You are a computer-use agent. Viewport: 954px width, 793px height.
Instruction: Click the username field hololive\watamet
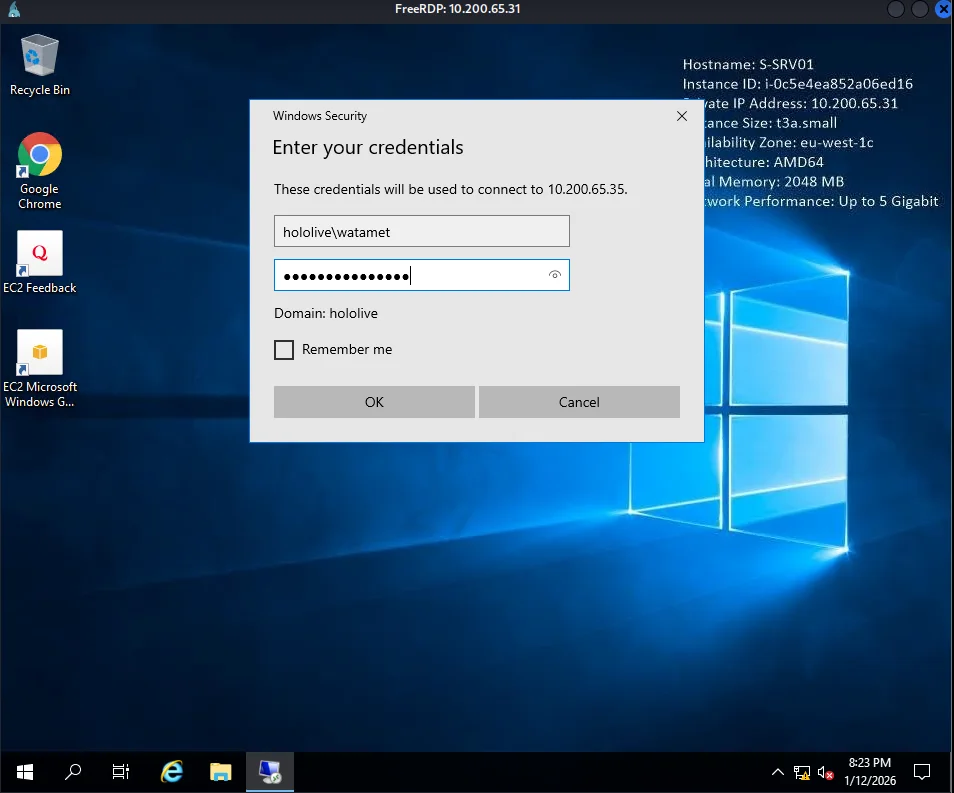point(421,231)
